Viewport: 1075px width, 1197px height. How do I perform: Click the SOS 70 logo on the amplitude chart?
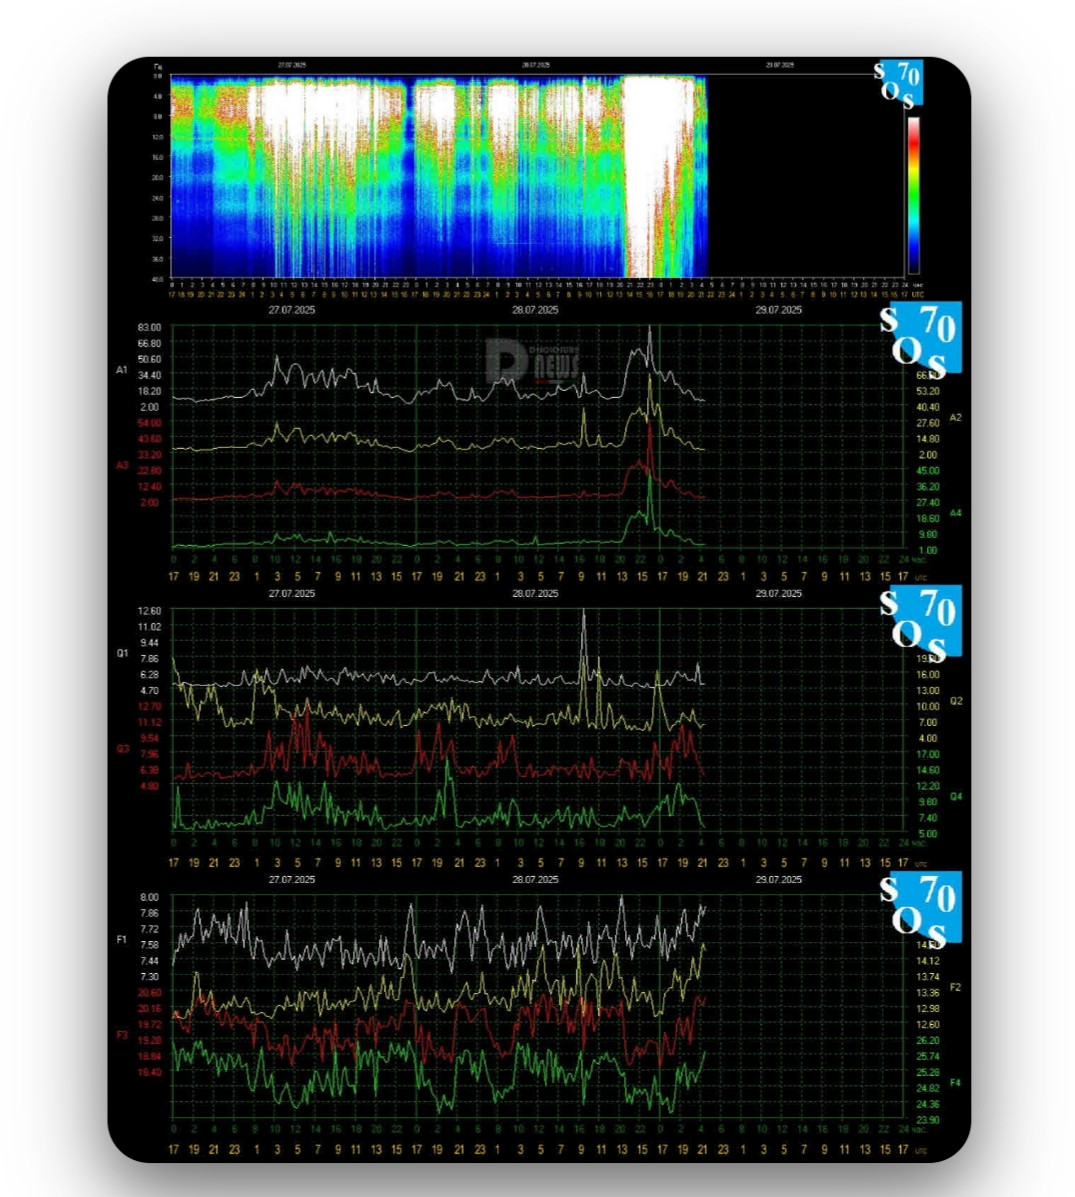coord(919,338)
